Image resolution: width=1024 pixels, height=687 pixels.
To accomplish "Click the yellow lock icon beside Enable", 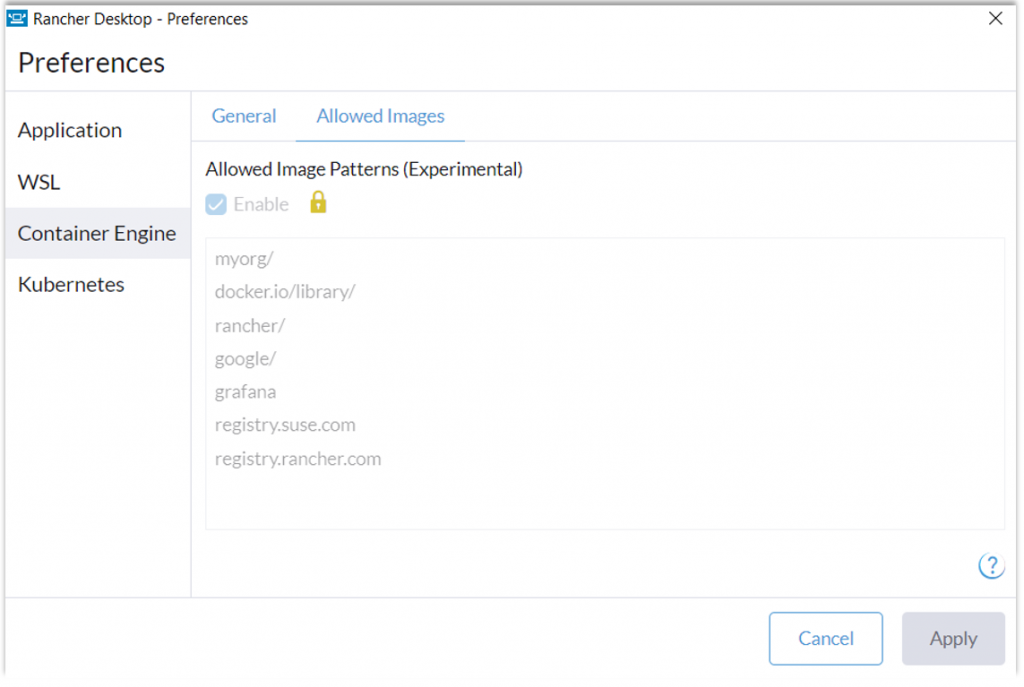I will coord(318,203).
